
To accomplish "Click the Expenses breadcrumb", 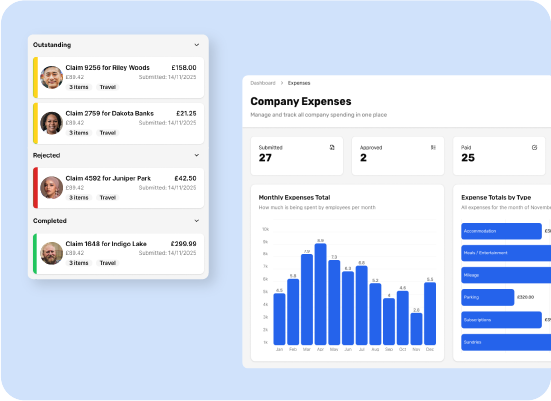I will pos(299,83).
